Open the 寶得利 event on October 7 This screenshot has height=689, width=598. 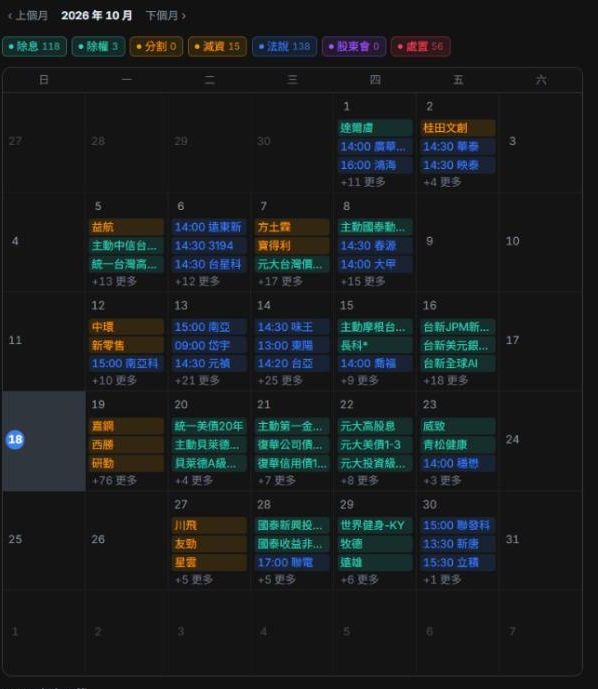click(x=292, y=246)
